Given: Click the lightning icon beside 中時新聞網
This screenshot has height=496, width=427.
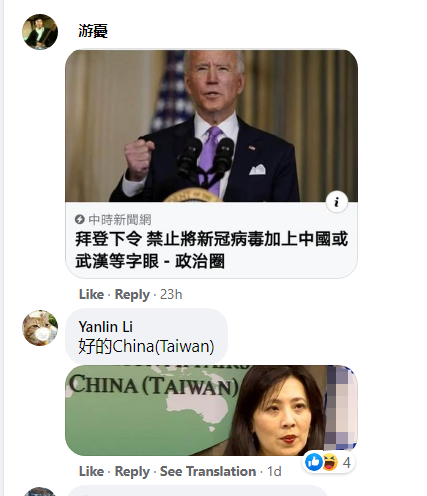Looking at the screenshot, I should click(80, 219).
